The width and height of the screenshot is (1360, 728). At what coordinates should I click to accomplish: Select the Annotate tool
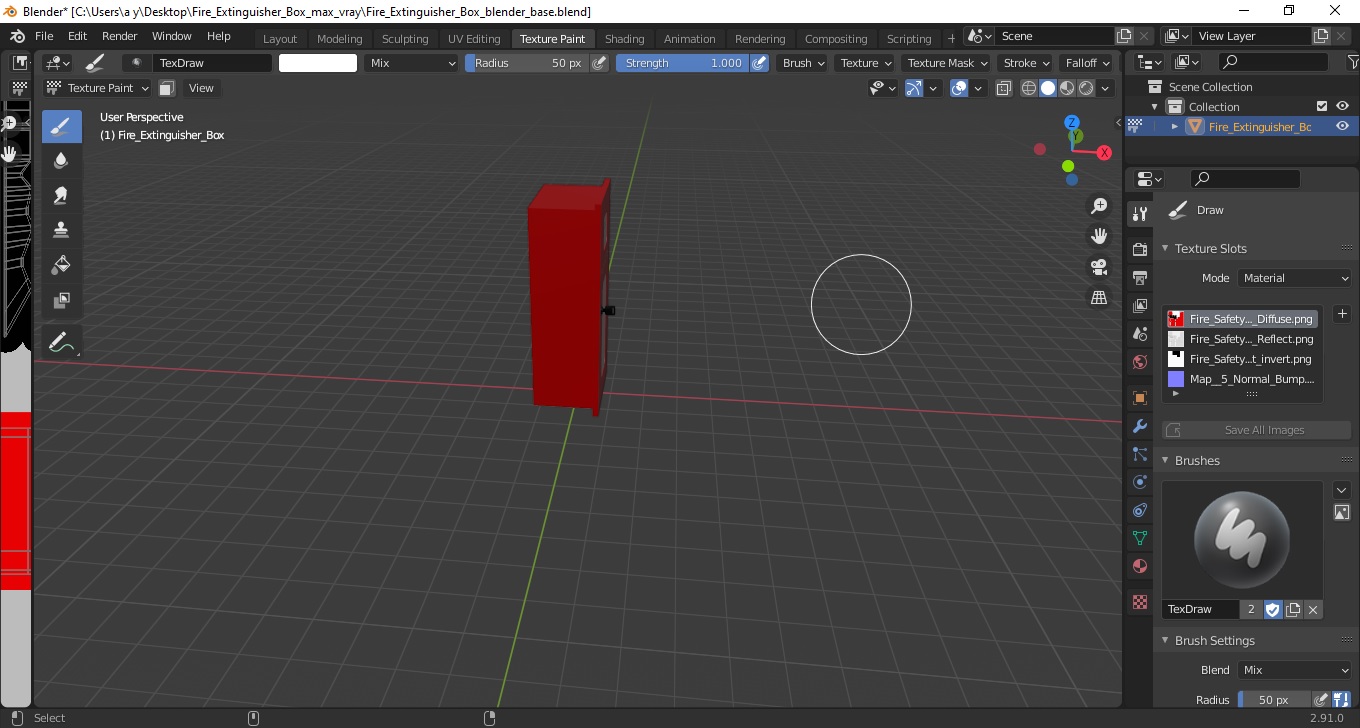(x=61, y=342)
